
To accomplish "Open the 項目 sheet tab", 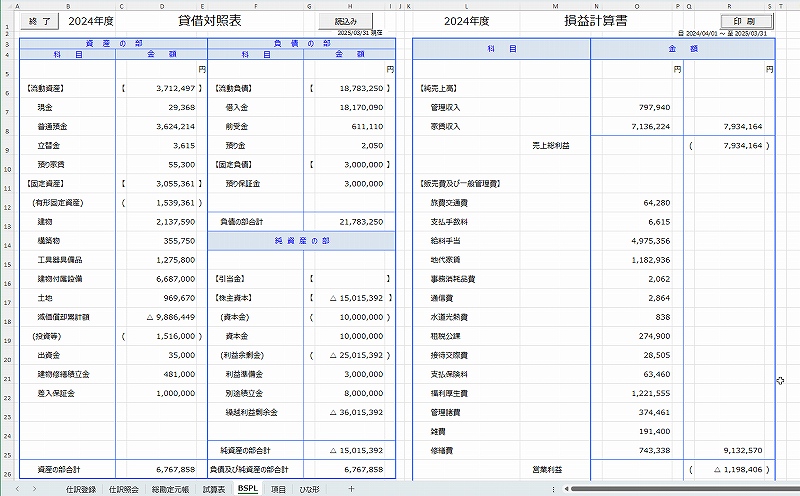I will click(x=279, y=488).
